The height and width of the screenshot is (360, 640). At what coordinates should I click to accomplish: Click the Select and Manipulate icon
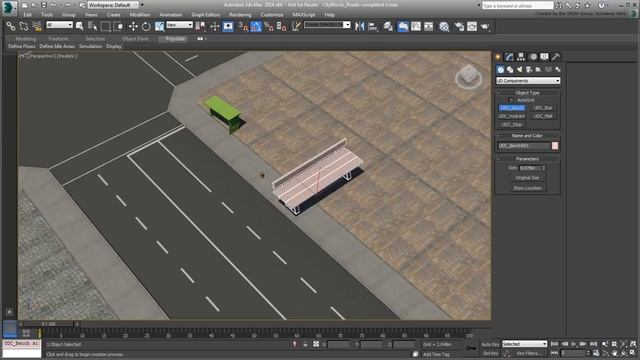point(215,27)
